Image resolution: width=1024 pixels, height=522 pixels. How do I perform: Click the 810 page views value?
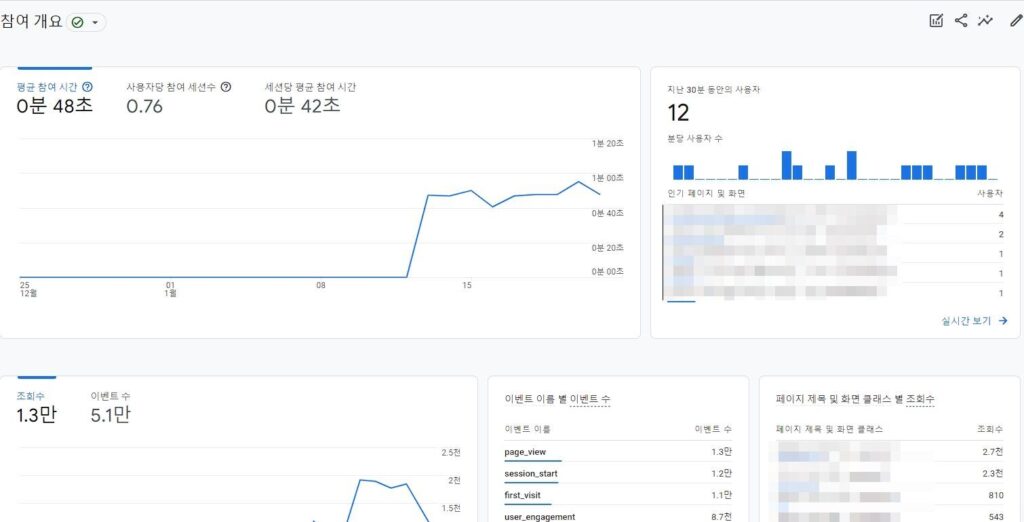point(996,495)
